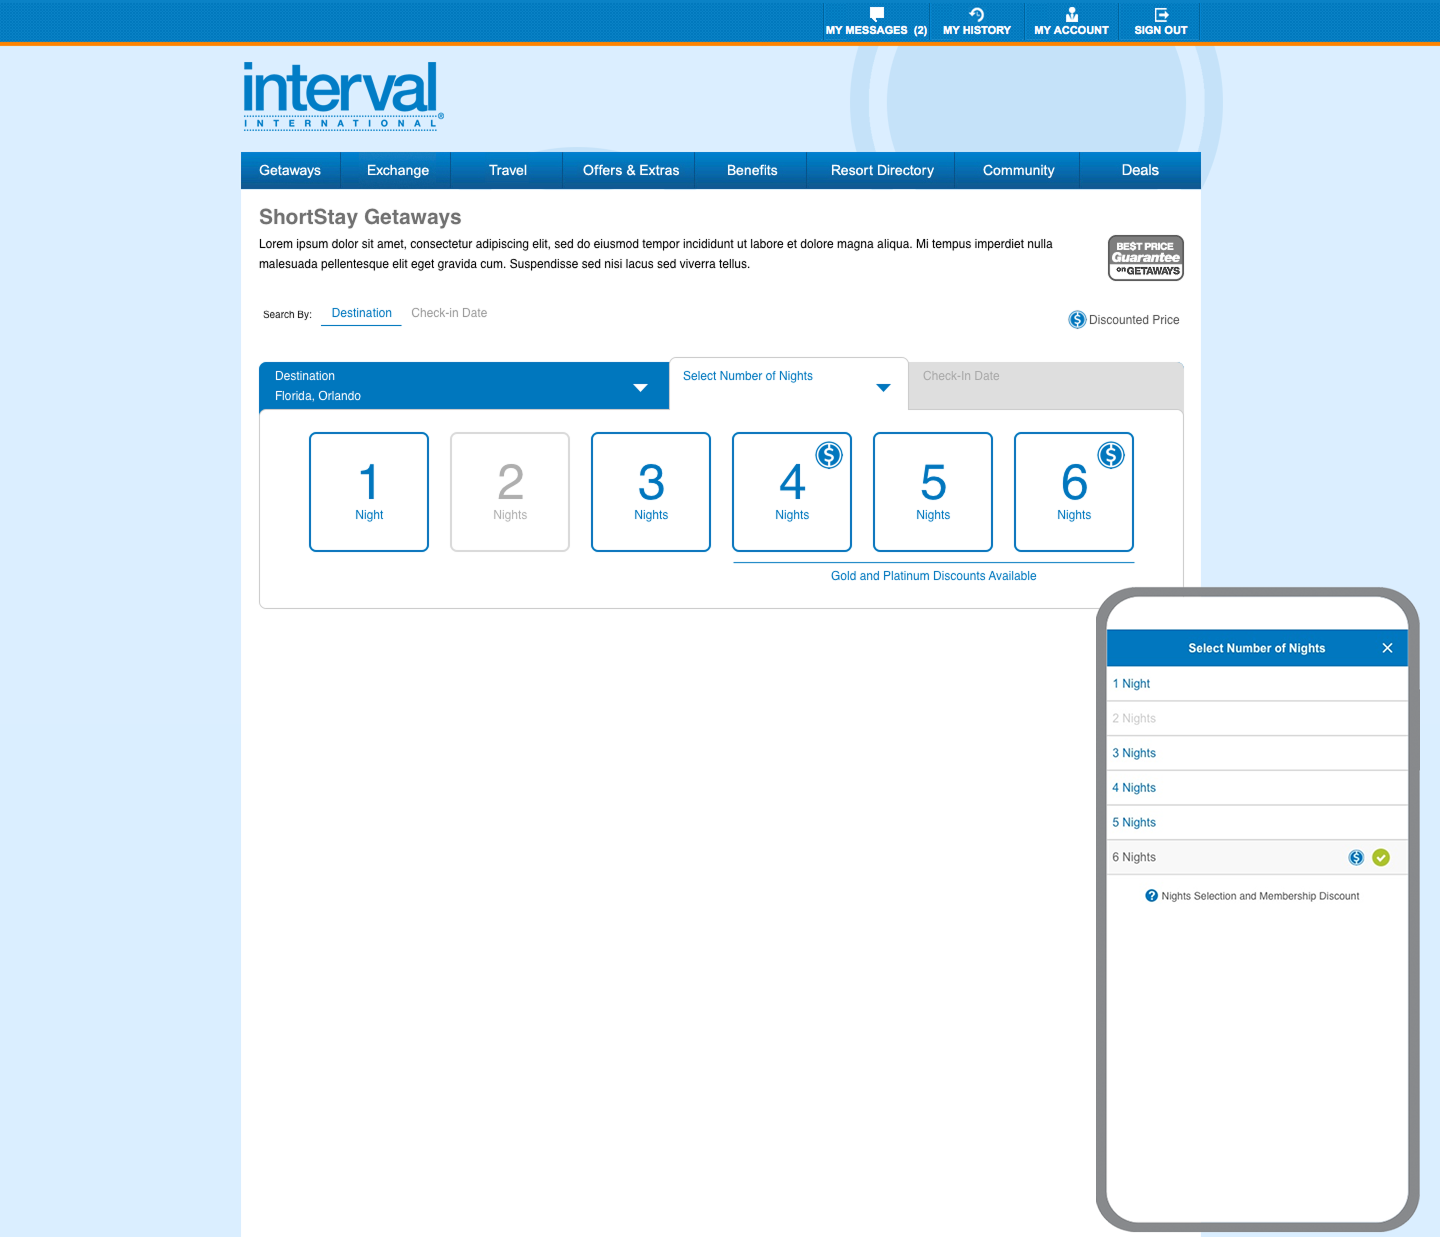Click the Best Price Guarantee badge
This screenshot has width=1440, height=1237.
(x=1145, y=258)
